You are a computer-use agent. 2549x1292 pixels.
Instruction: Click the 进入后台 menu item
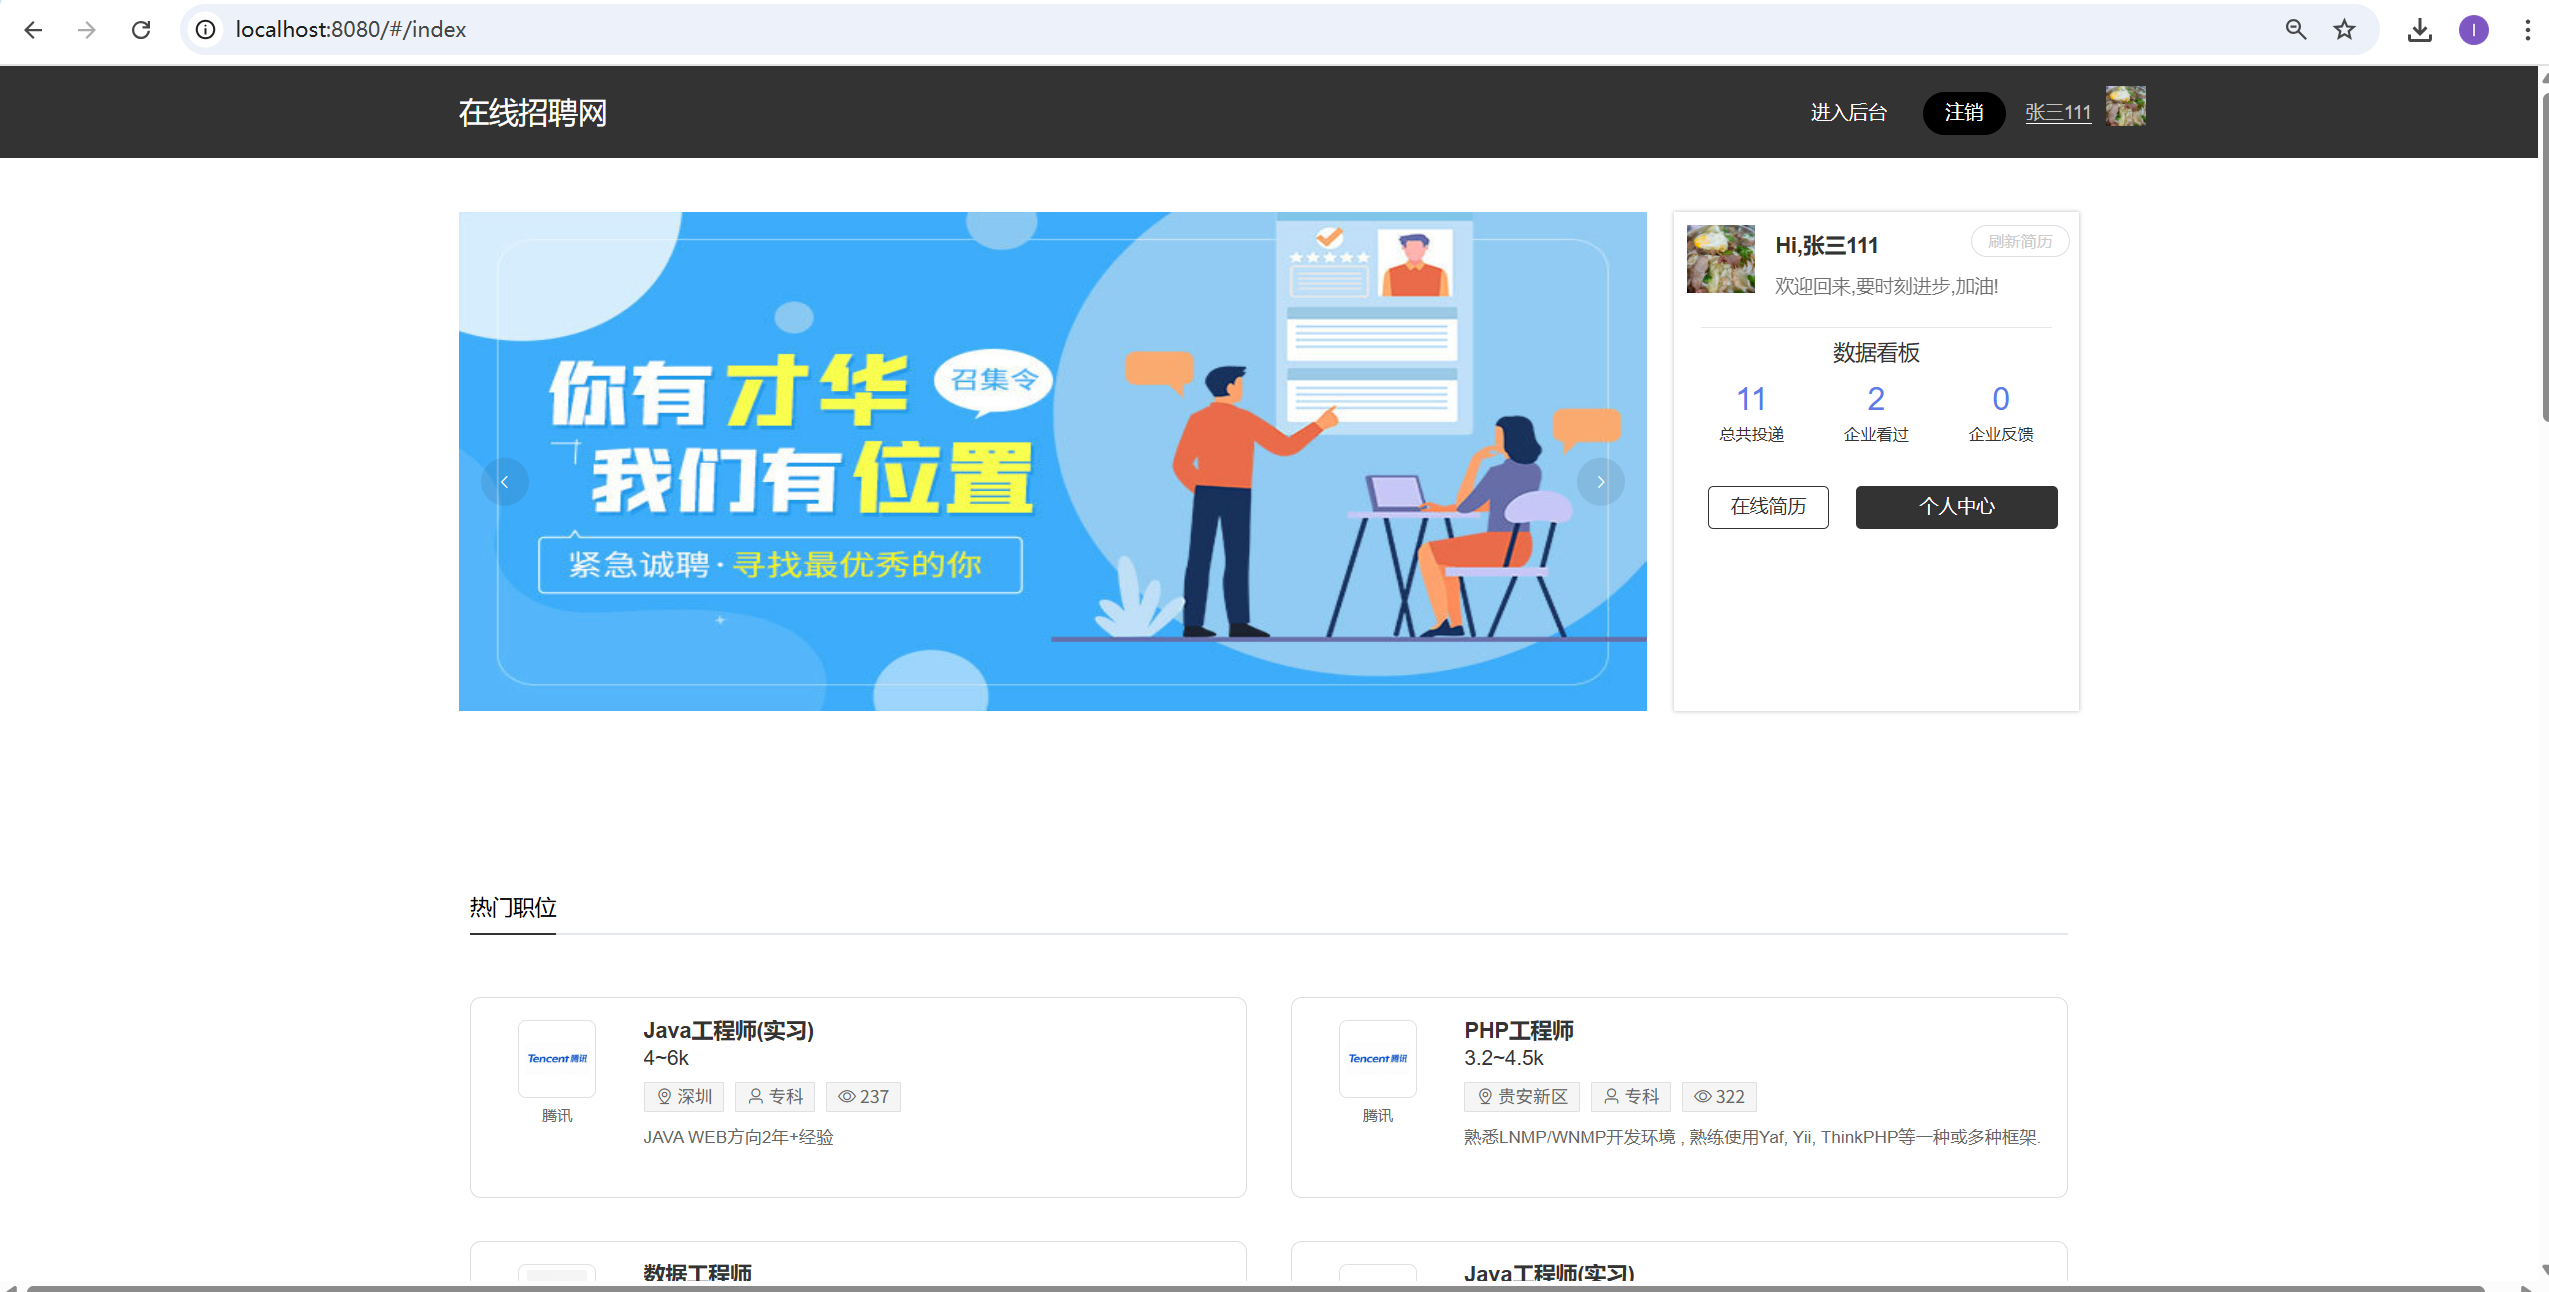pos(1848,113)
